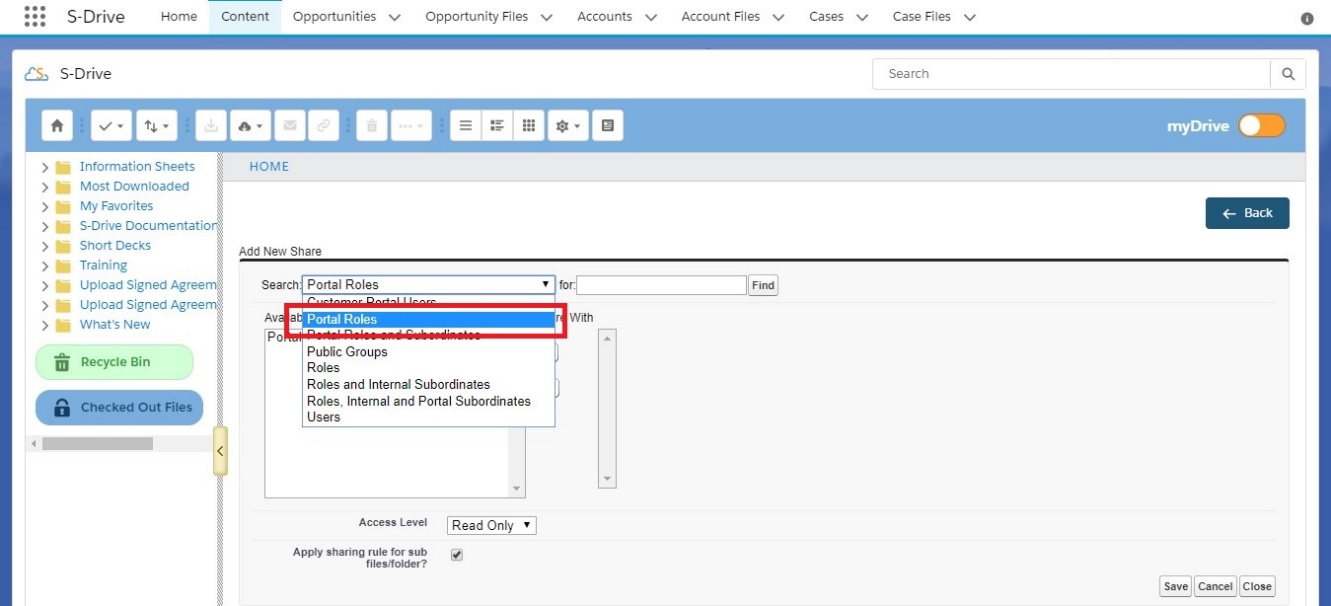Open the sort arrows dropdown in toolbar
This screenshot has height=606, width=1331.
(x=156, y=126)
